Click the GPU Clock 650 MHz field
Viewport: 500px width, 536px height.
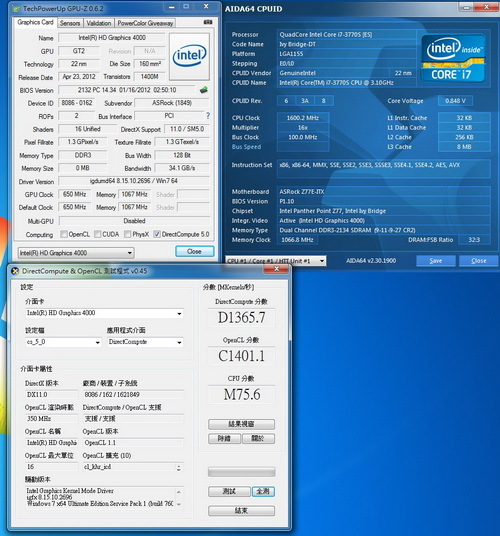75,194
